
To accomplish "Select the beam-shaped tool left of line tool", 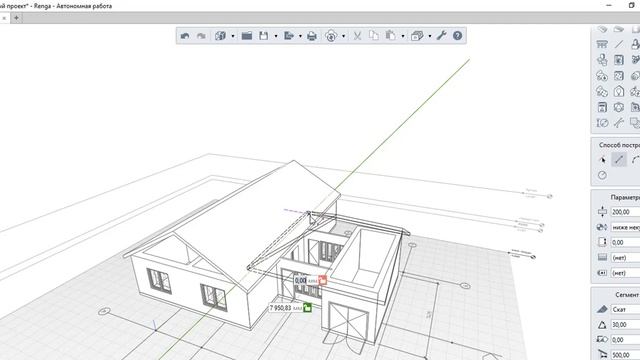I will (602, 44).
